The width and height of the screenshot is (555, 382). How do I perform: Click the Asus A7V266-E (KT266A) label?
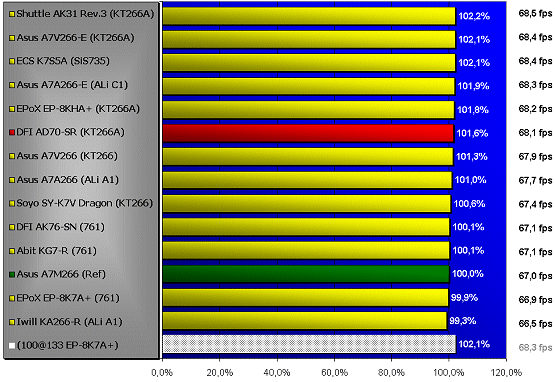(75, 38)
